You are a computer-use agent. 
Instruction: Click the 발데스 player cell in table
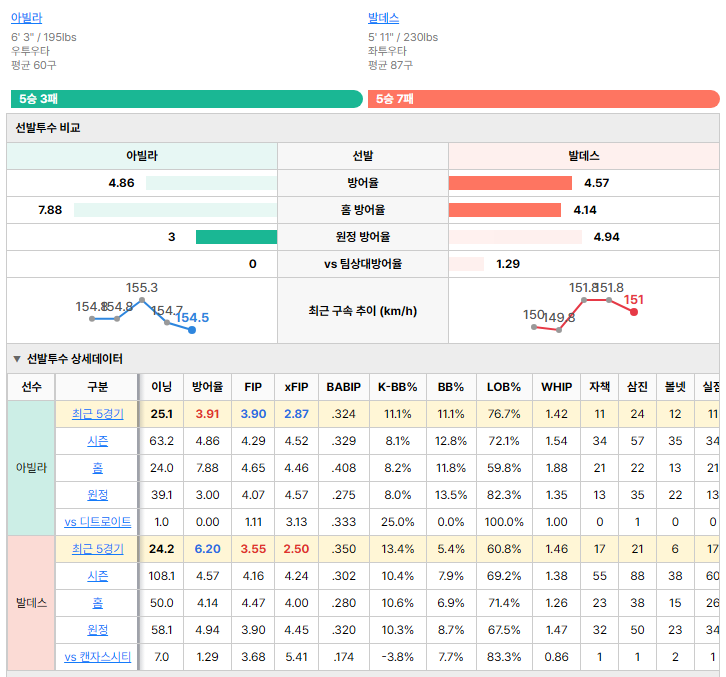click(31, 603)
